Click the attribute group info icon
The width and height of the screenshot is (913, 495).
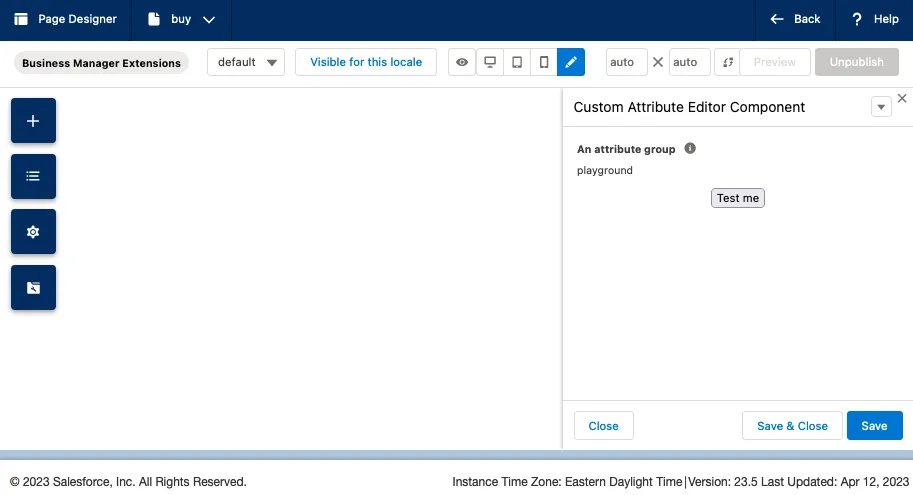tap(690, 149)
